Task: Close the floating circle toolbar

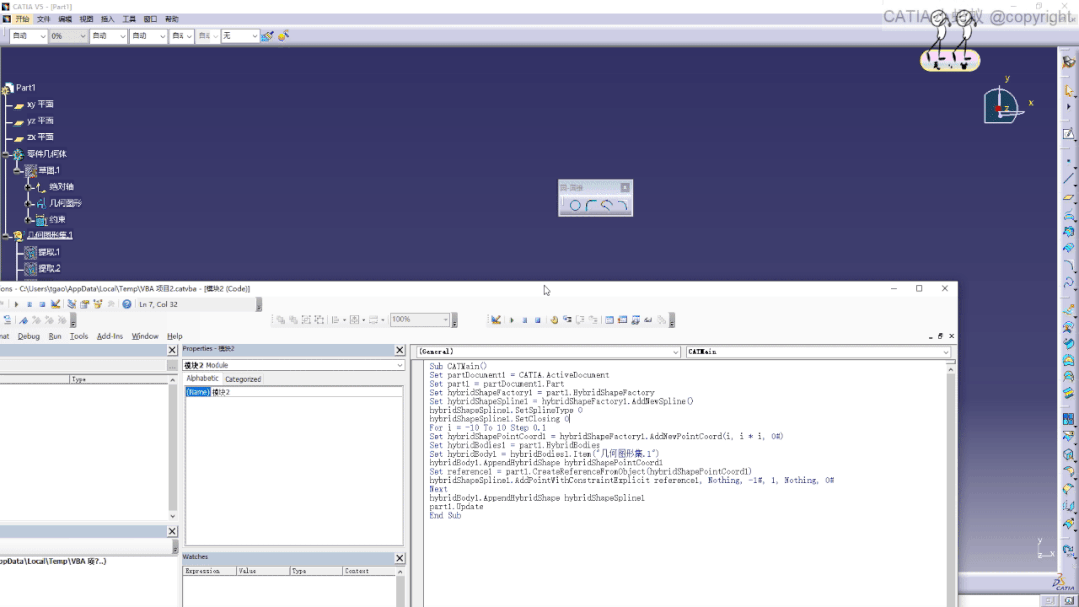Action: point(625,187)
